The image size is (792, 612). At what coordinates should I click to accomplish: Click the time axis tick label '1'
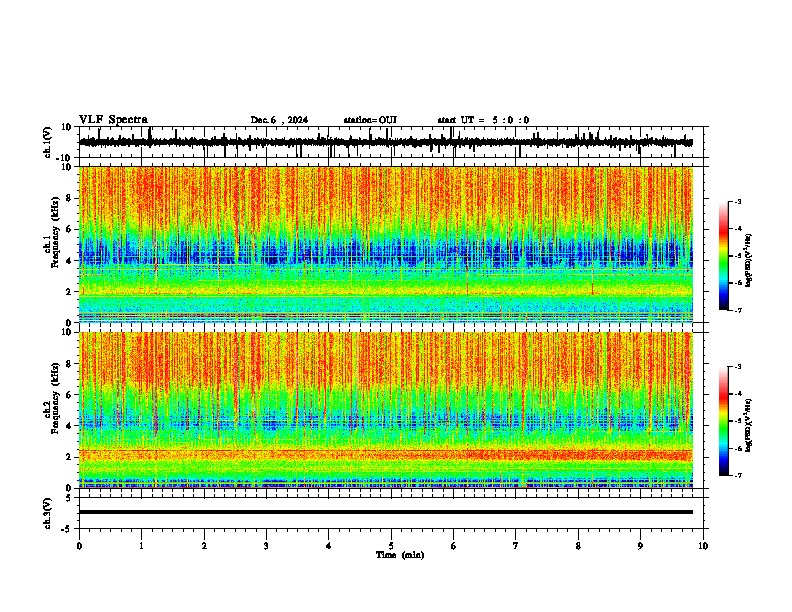pyautogui.click(x=141, y=546)
